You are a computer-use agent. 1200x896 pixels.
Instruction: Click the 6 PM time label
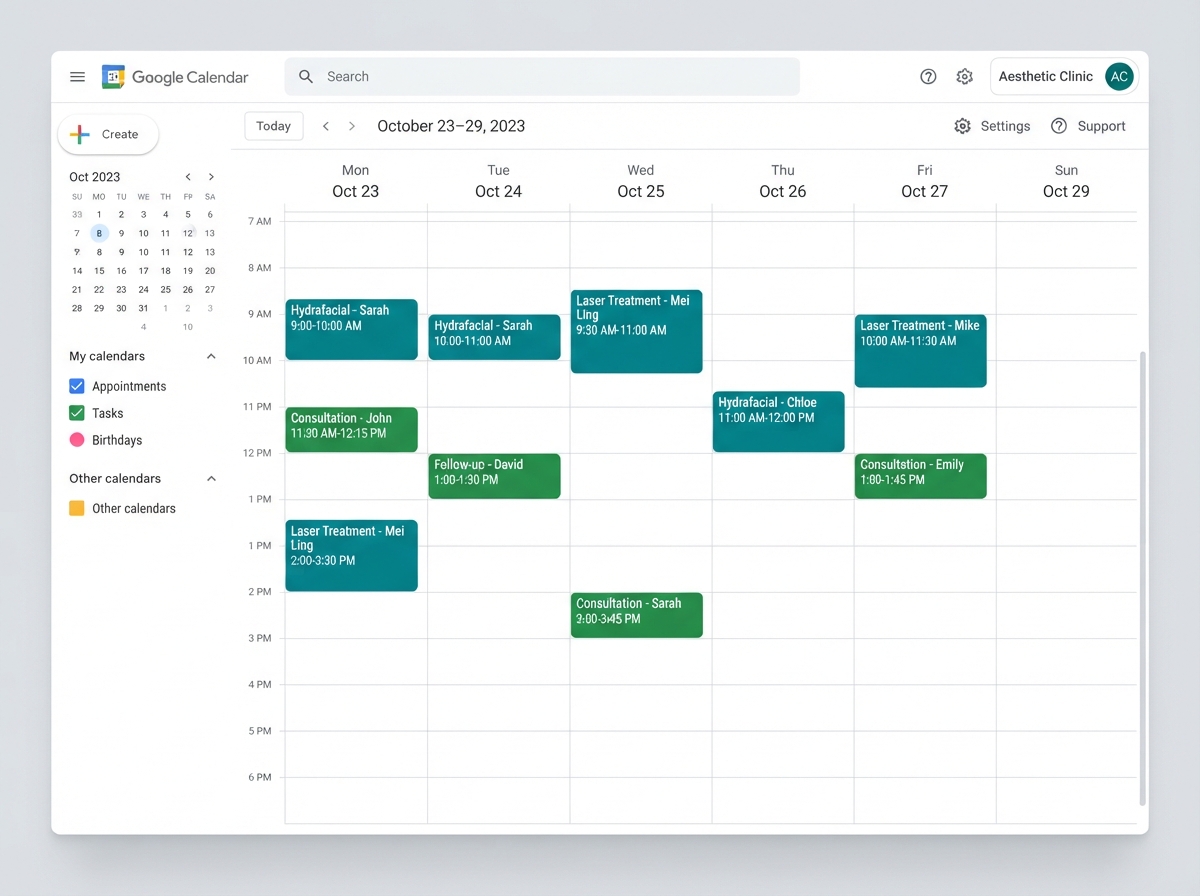(x=259, y=777)
